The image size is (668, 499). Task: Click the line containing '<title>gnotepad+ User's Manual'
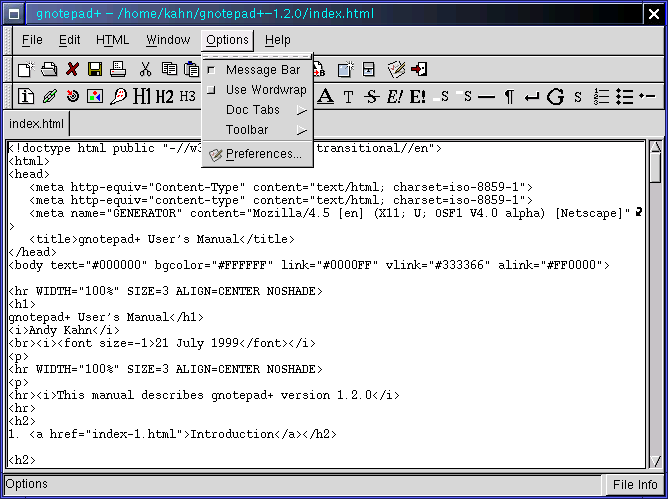162,239
